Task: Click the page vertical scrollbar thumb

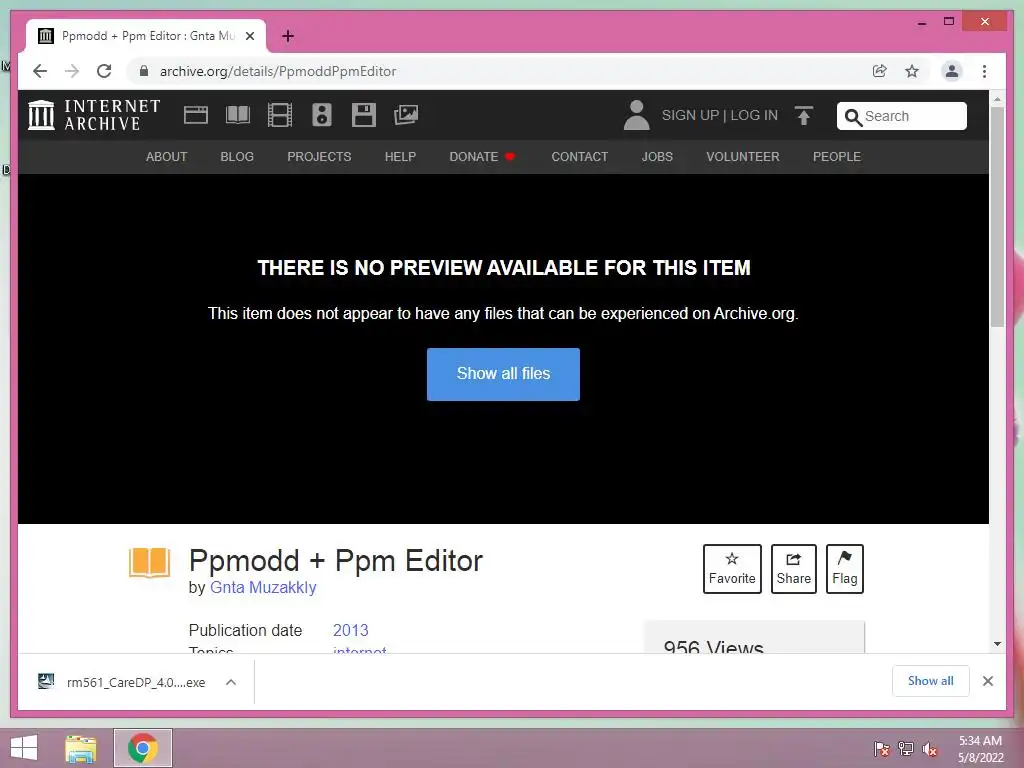Action: [997, 216]
